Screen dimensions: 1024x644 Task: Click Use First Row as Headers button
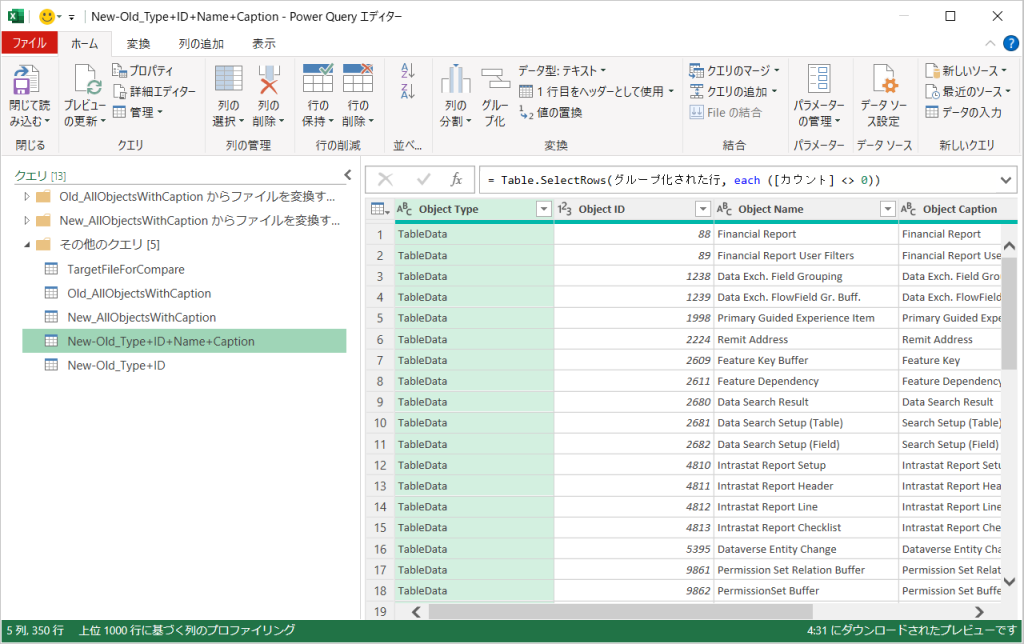(597, 91)
